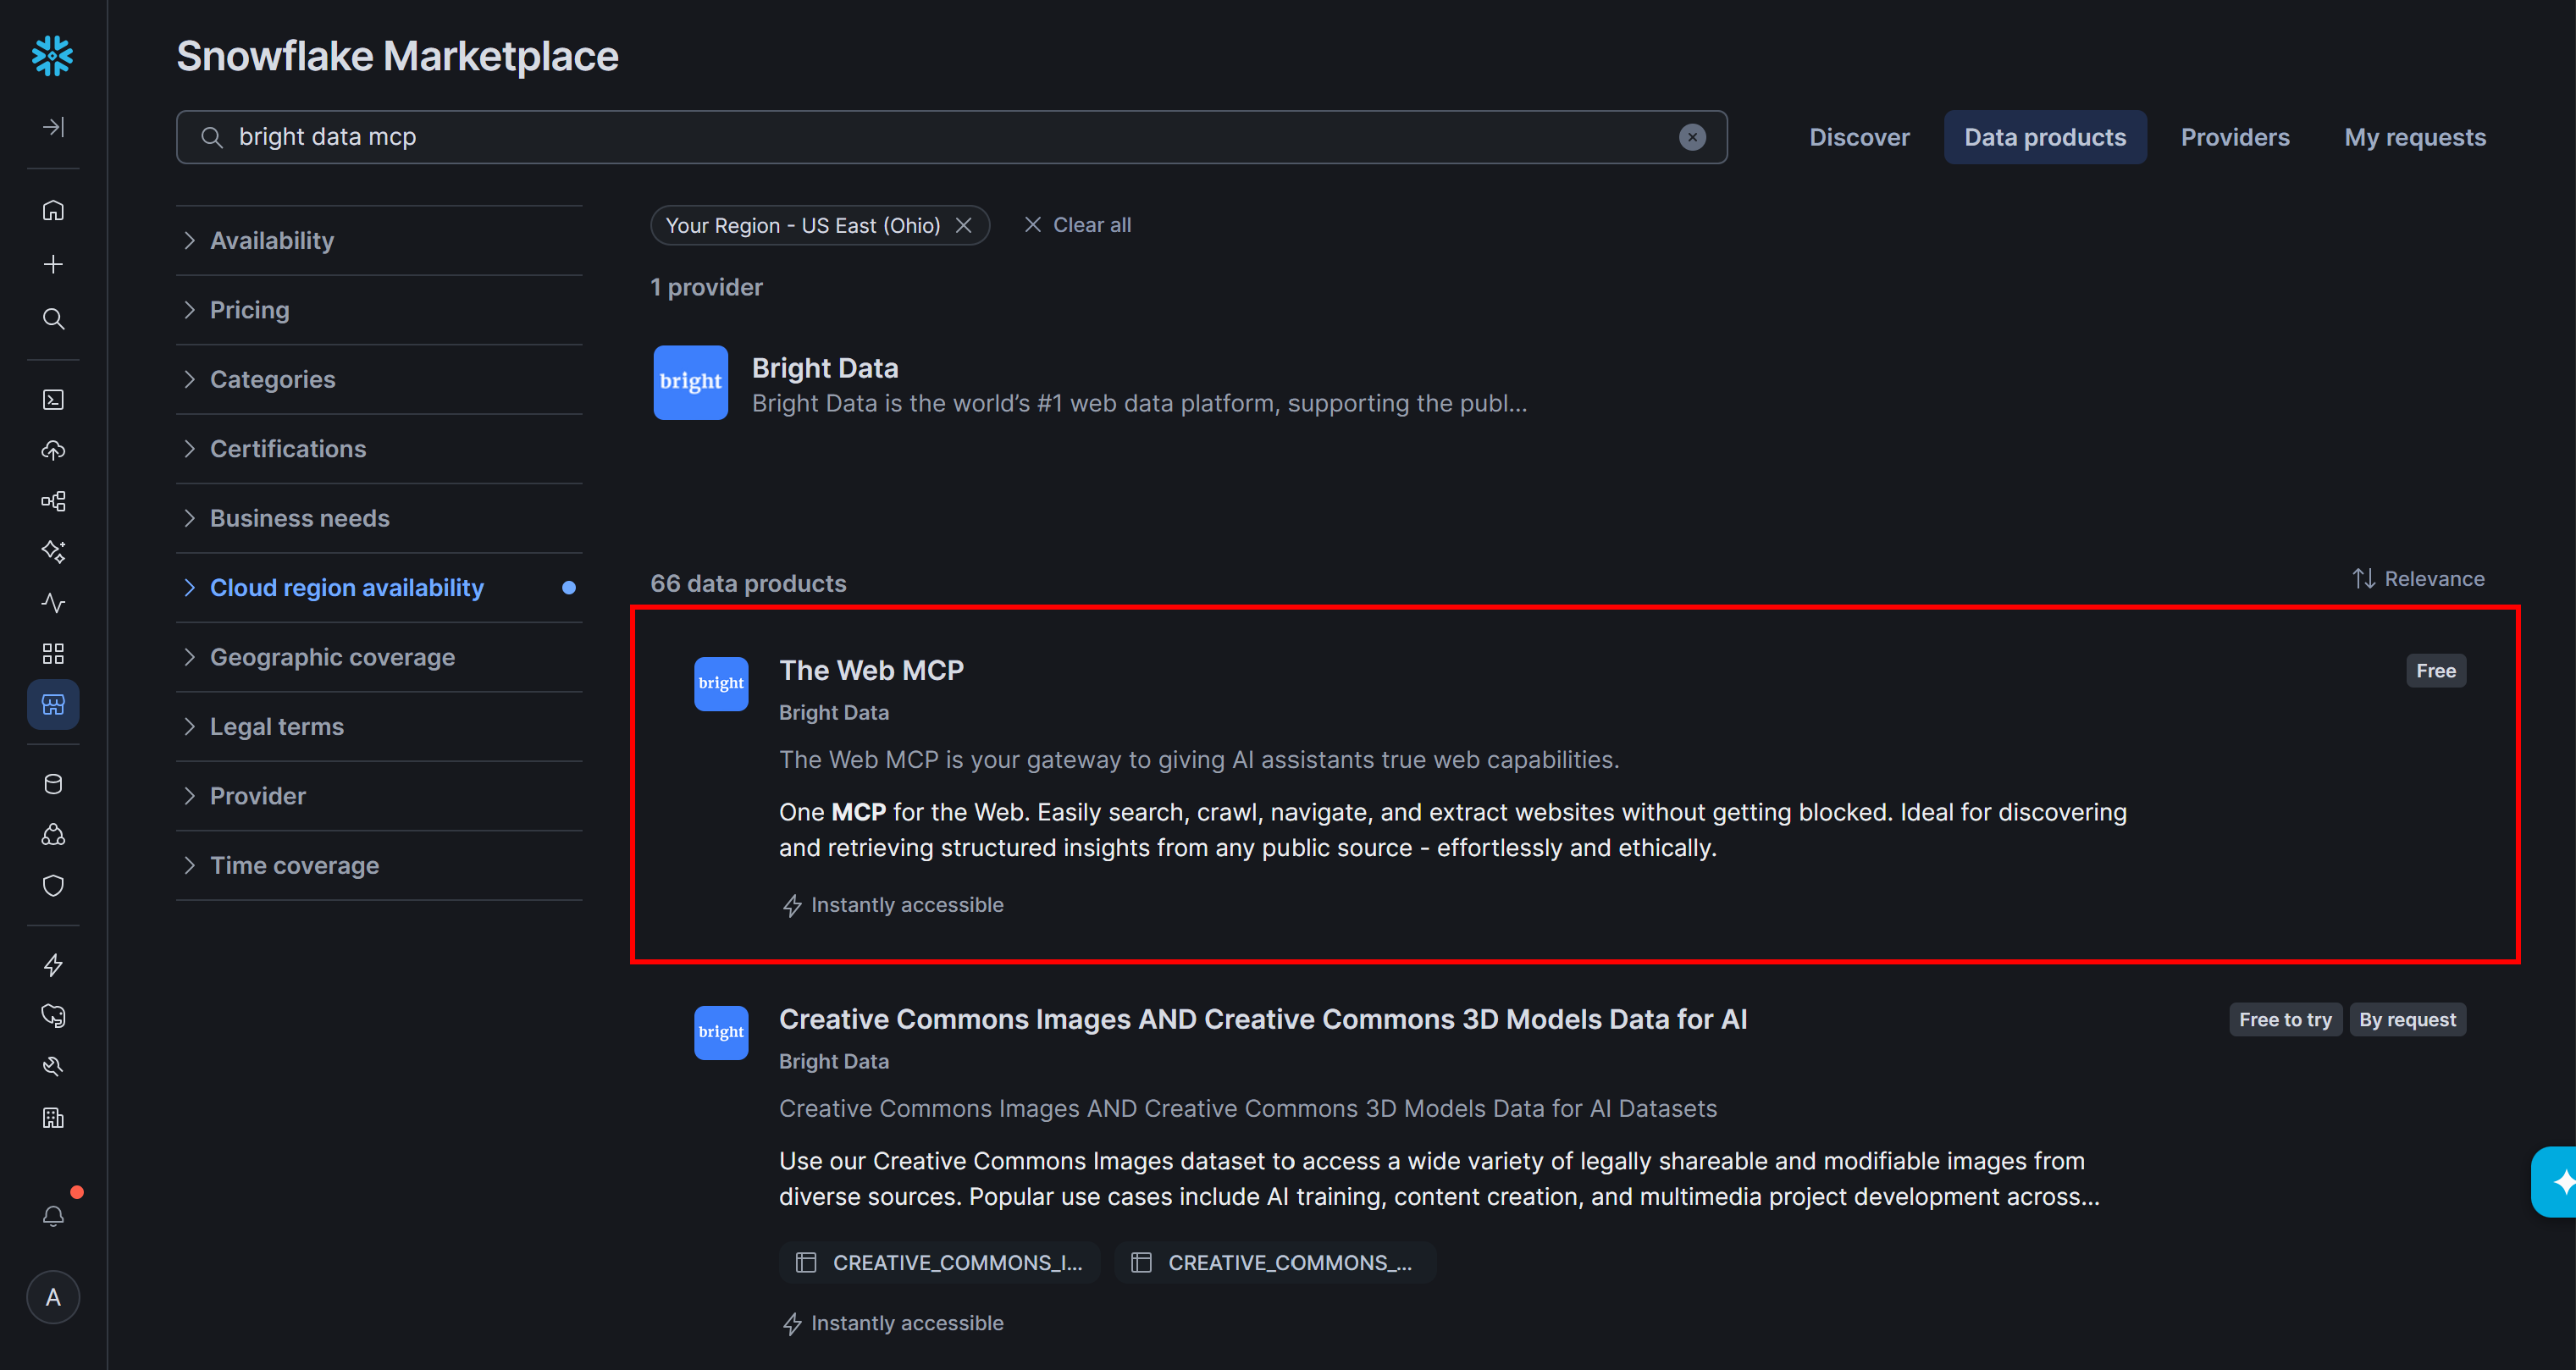
Task: Click the Snowflake logo in the sidebar
Action: coord(53,56)
